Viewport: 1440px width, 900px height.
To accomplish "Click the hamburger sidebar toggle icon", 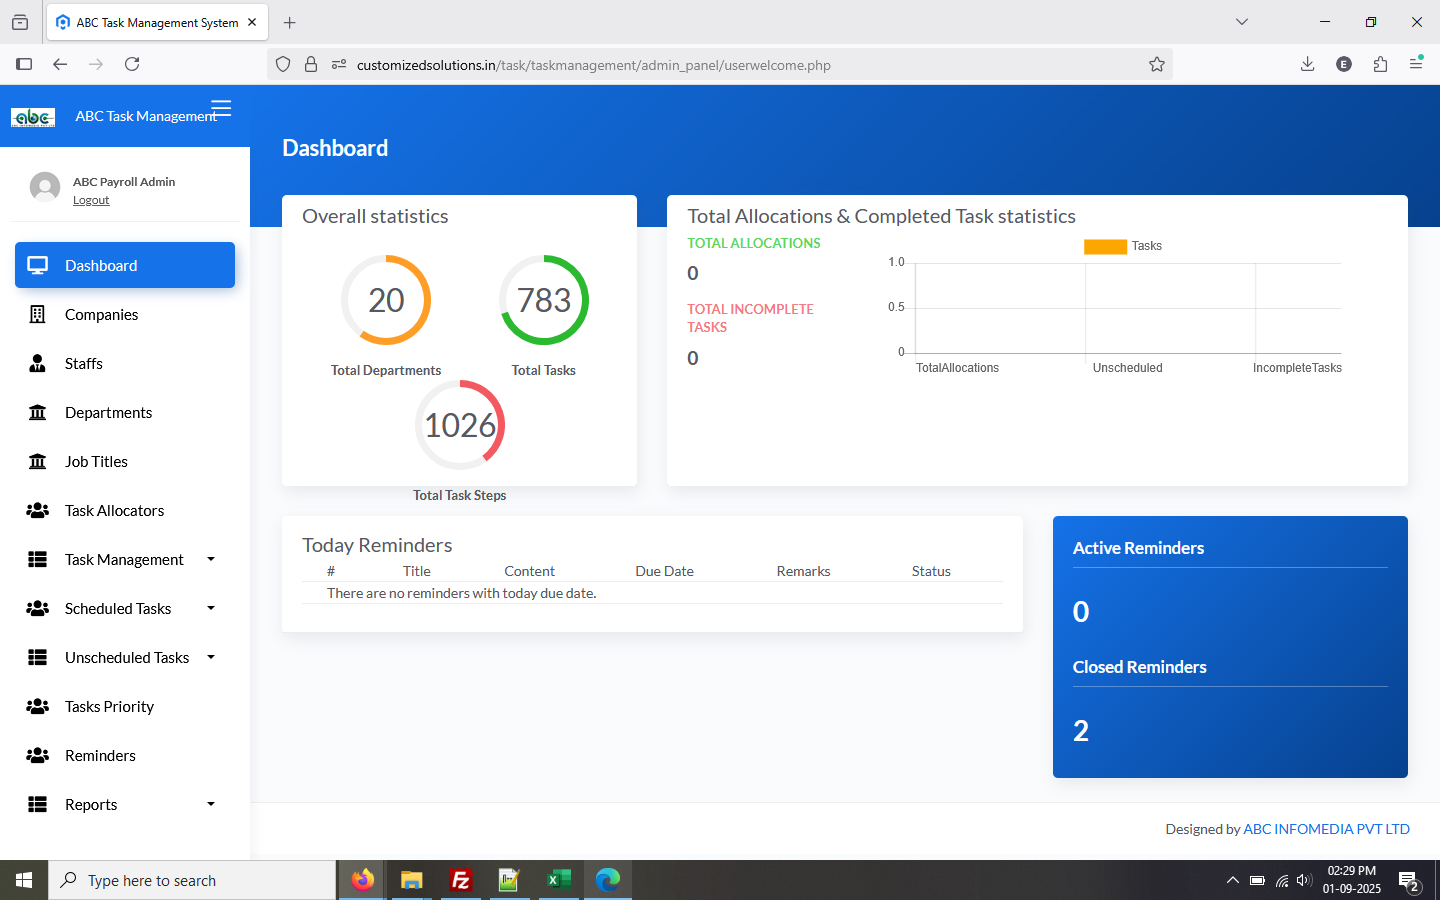I will coord(221,108).
